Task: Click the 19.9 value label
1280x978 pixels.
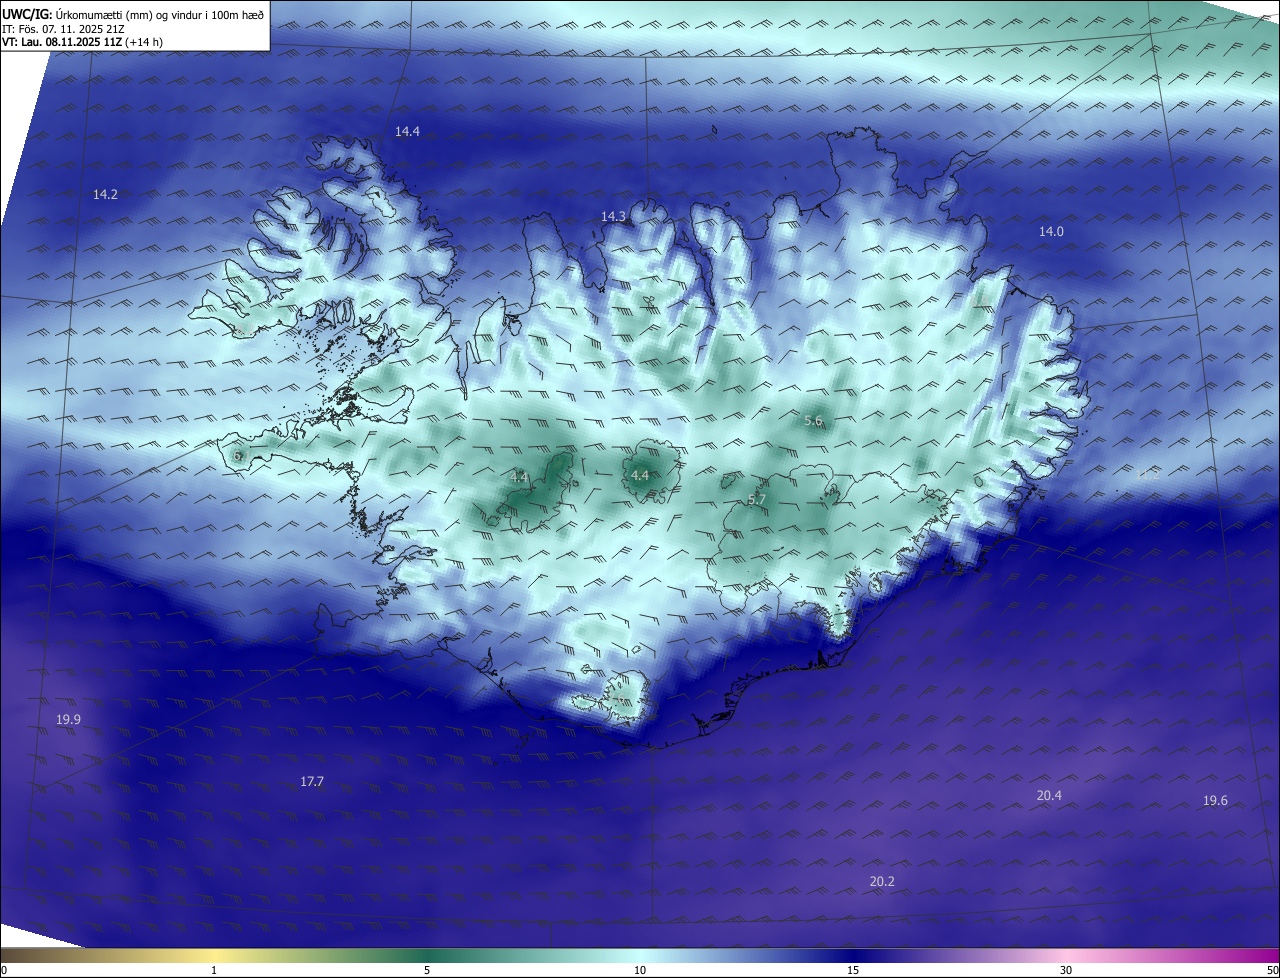Action: tap(68, 719)
